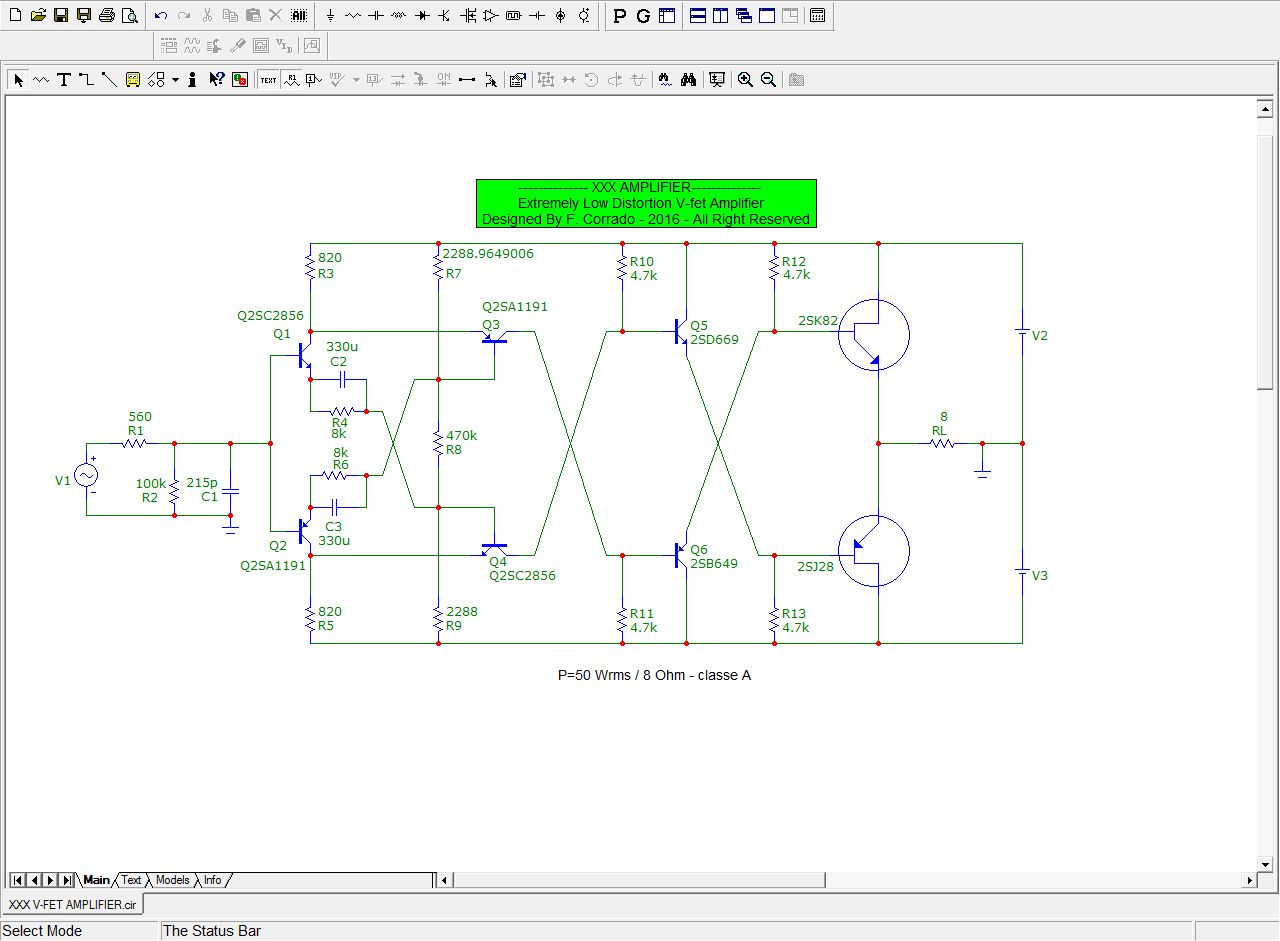Tile windows vertically
1280x941 pixels.
point(721,16)
